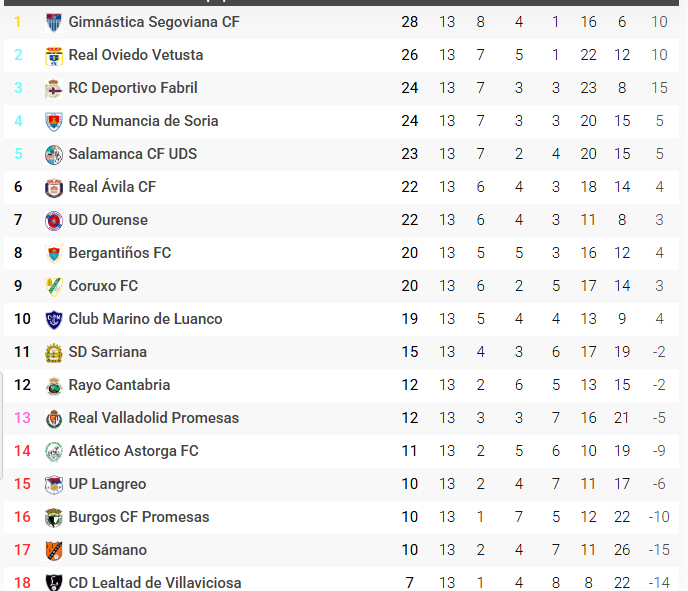Click the CD Numancia de Soria crest
The width and height of the screenshot is (688, 591).
click(x=54, y=122)
